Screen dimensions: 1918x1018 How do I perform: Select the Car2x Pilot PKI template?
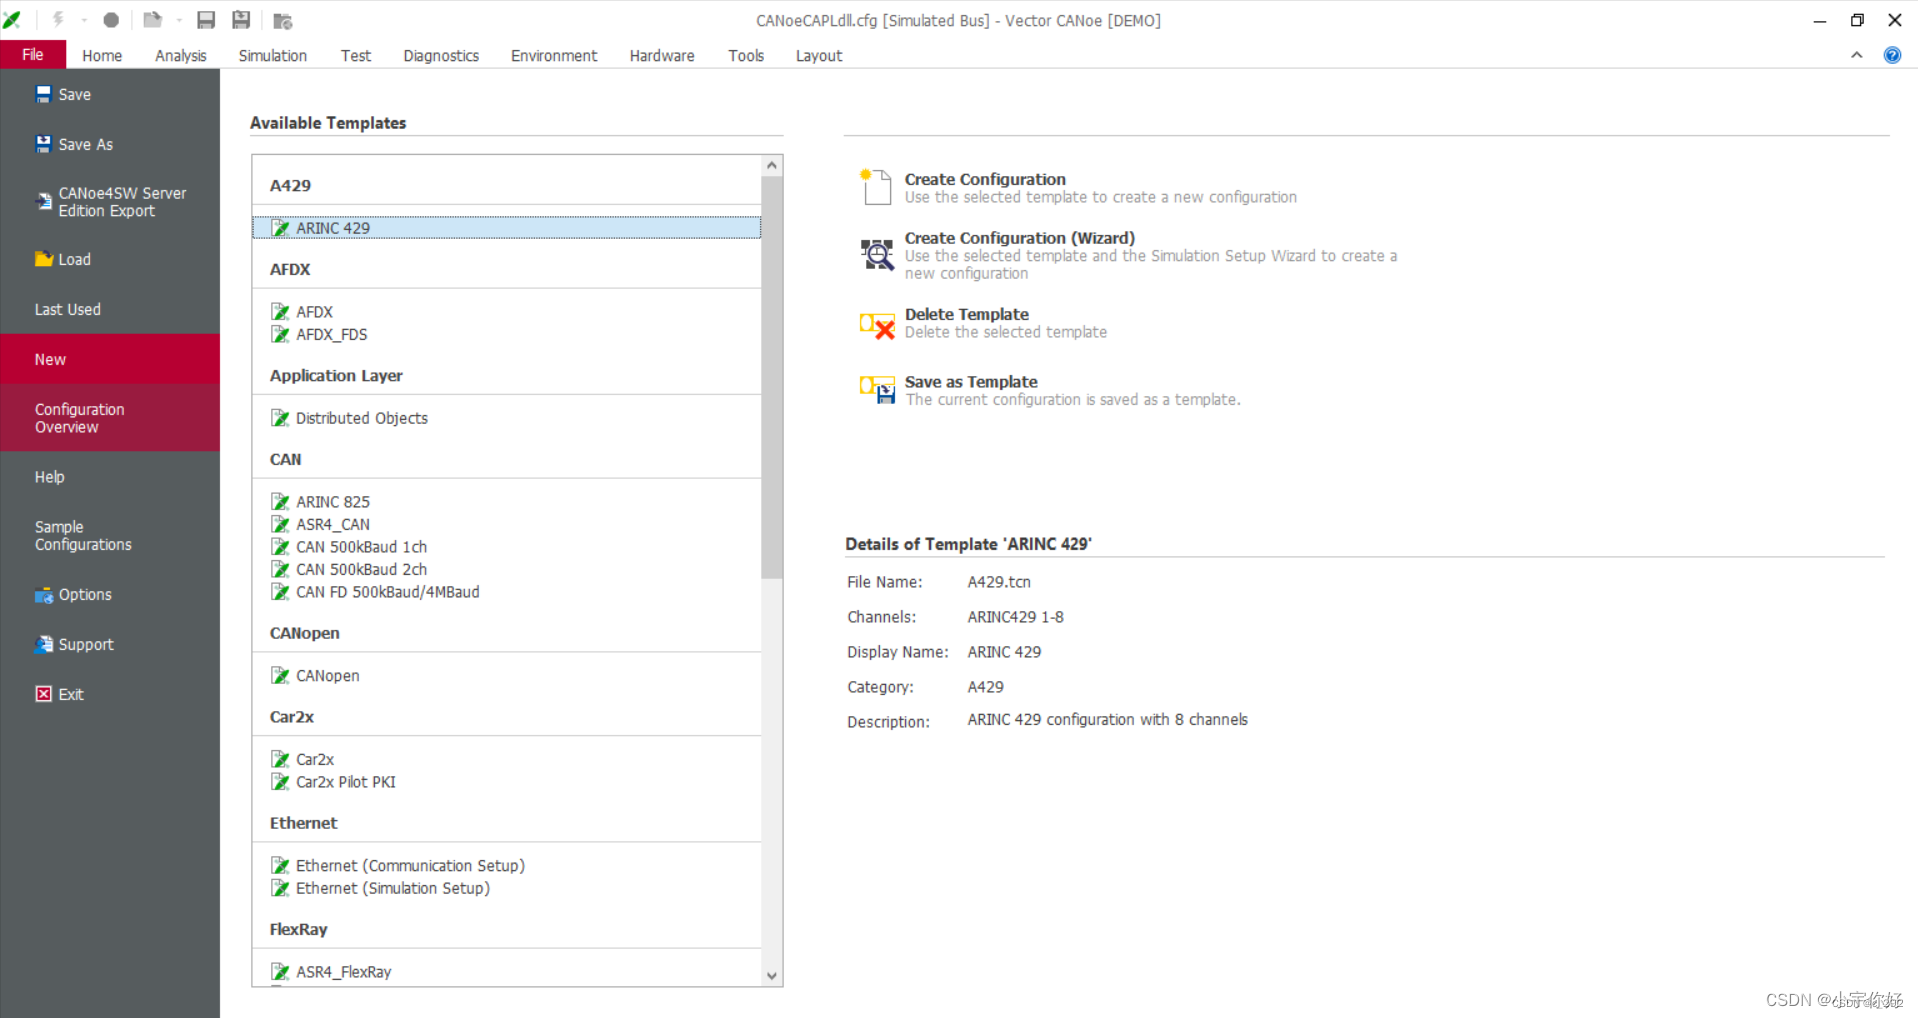point(506,782)
